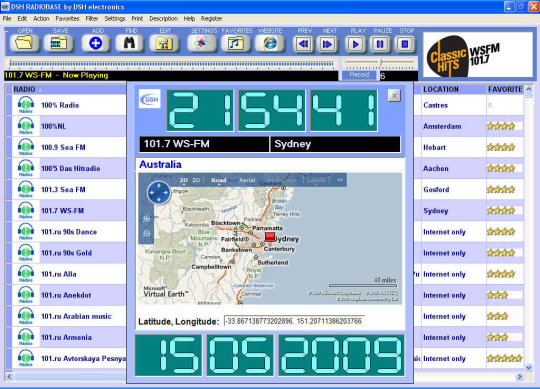Open the Help menu
This screenshot has width=540, height=389.
click(189, 19)
